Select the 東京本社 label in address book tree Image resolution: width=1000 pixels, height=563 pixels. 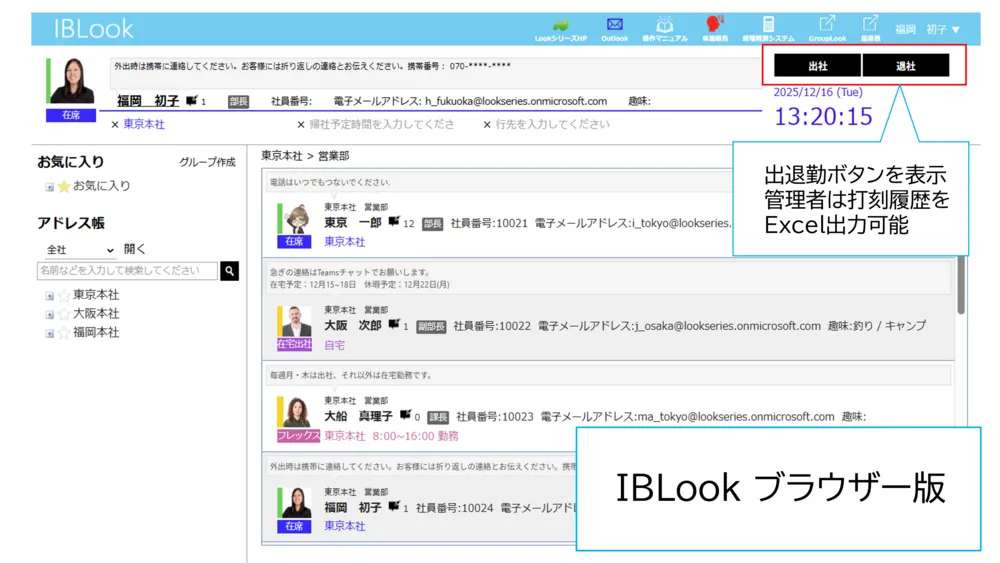[96, 295]
